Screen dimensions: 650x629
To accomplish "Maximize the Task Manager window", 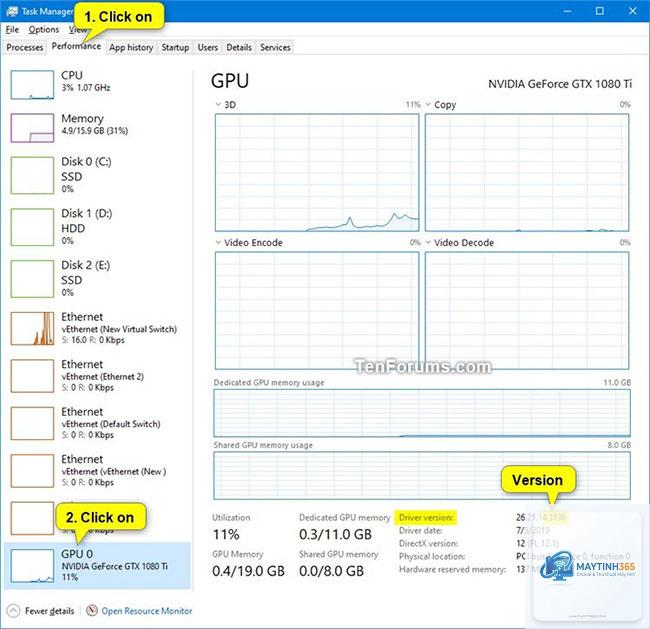I will coord(599,11).
